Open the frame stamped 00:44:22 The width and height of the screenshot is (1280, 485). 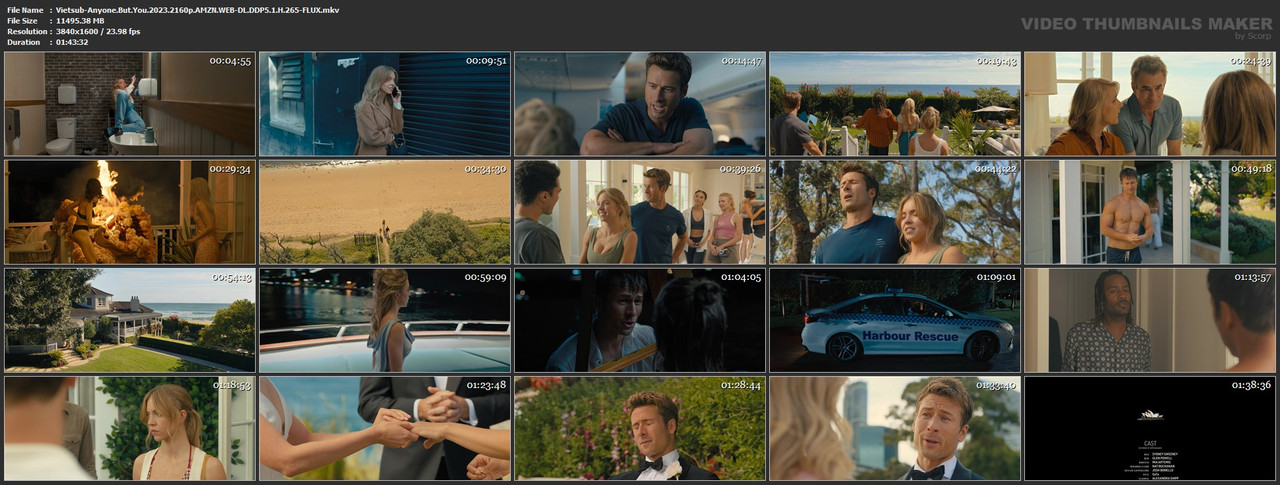tap(895, 212)
